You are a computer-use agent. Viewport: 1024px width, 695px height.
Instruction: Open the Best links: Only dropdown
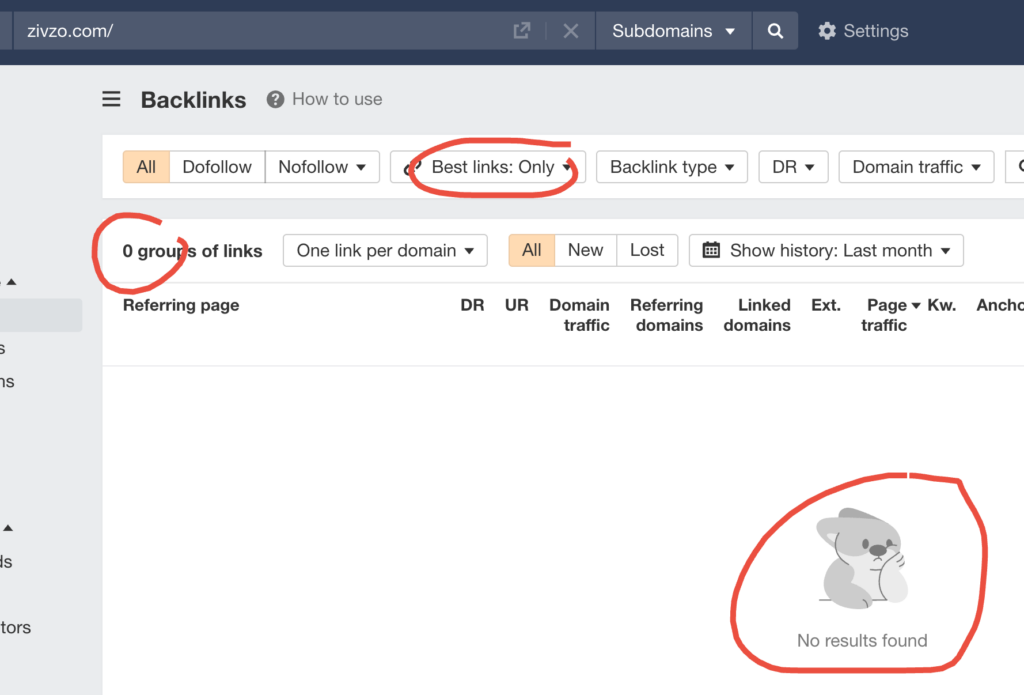tap(488, 167)
